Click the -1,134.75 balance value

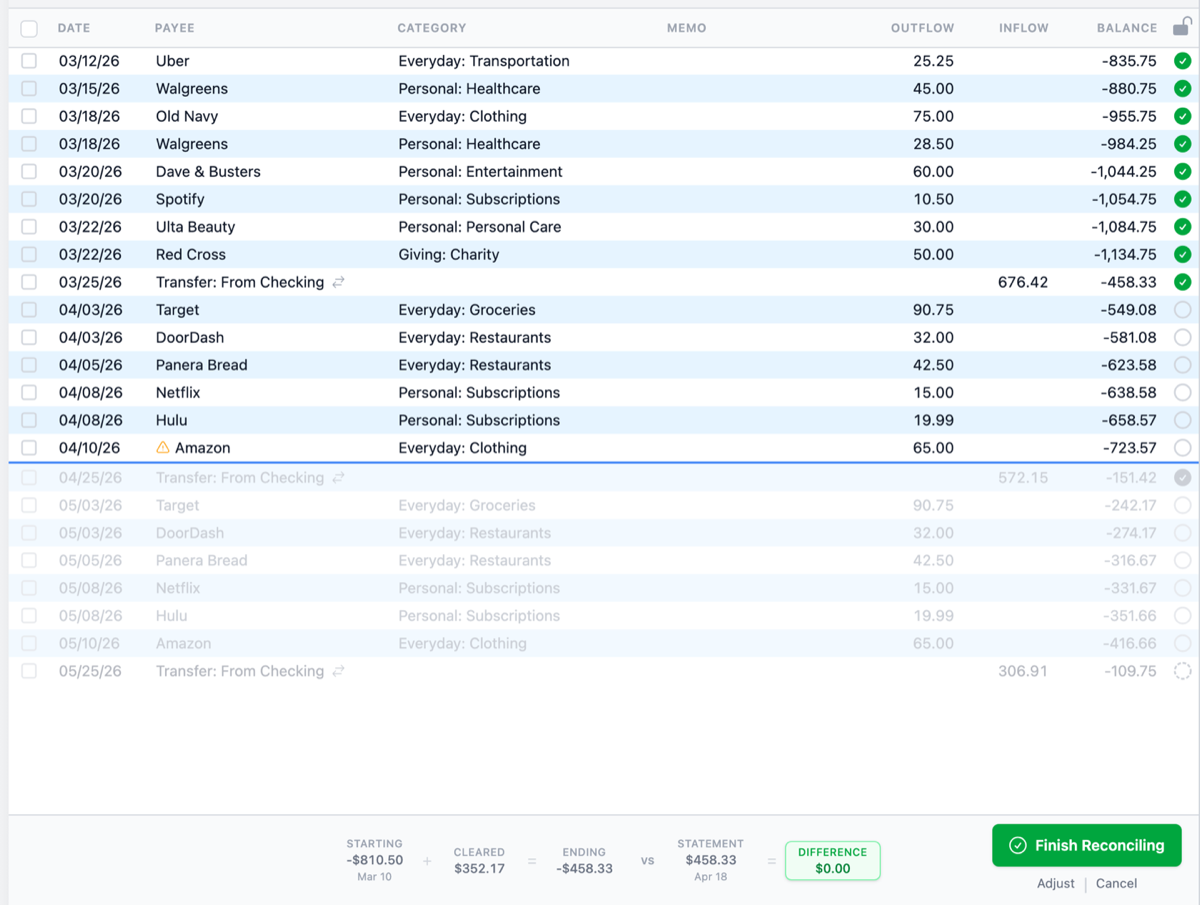pos(1123,254)
